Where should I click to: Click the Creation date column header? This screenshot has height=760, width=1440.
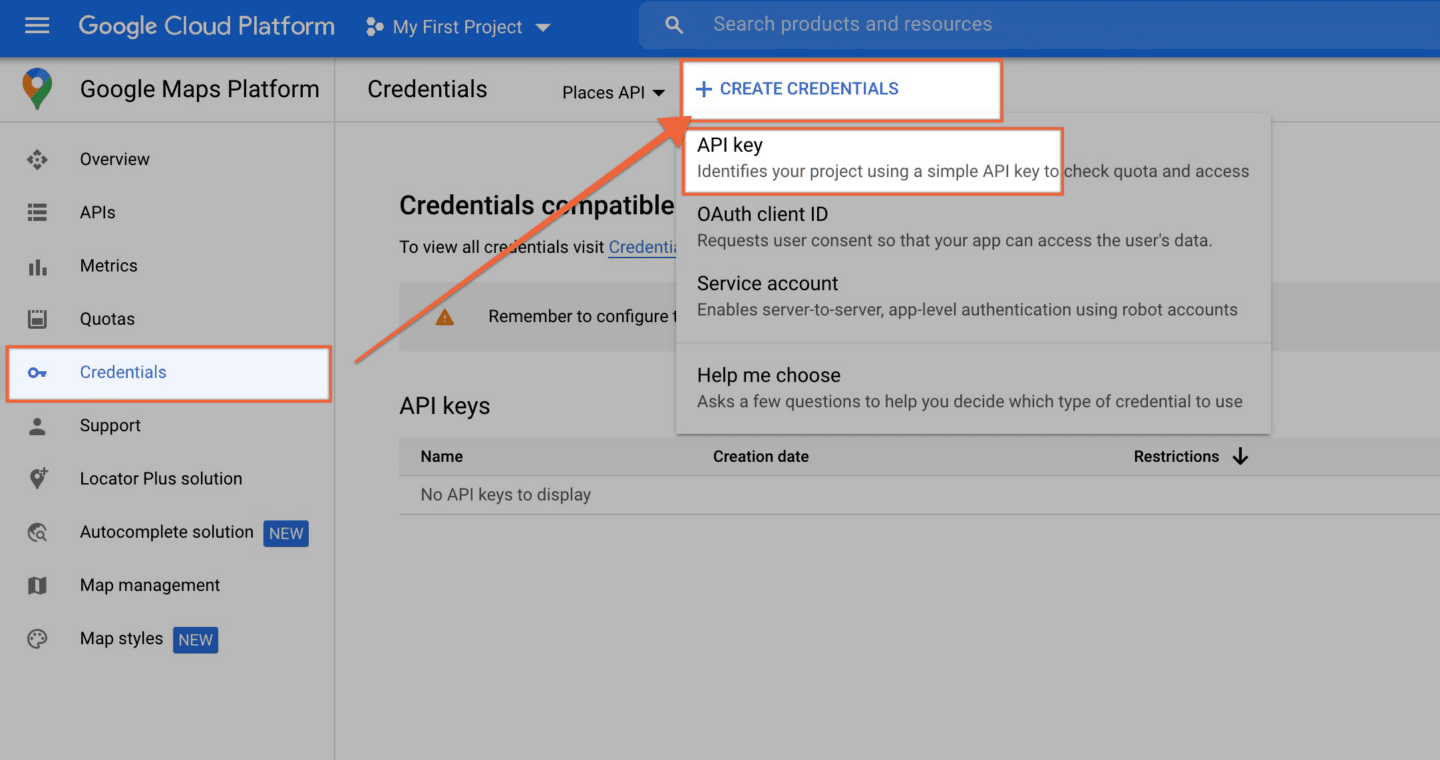[761, 456]
